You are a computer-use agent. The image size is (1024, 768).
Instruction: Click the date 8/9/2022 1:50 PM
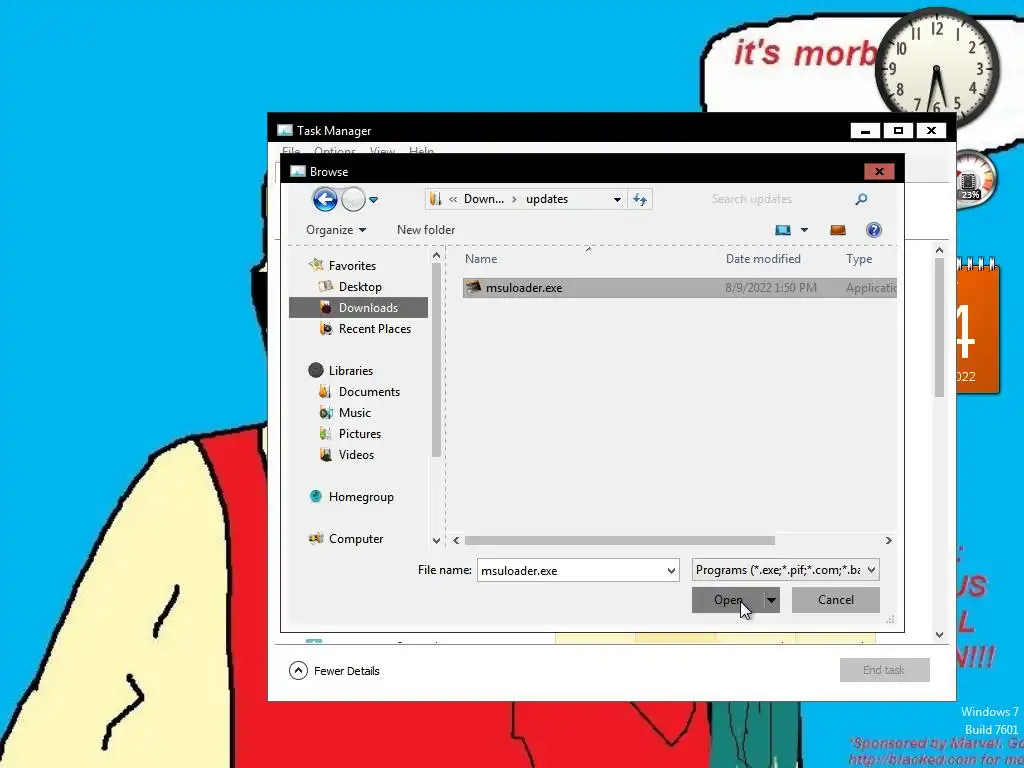[x=771, y=288]
